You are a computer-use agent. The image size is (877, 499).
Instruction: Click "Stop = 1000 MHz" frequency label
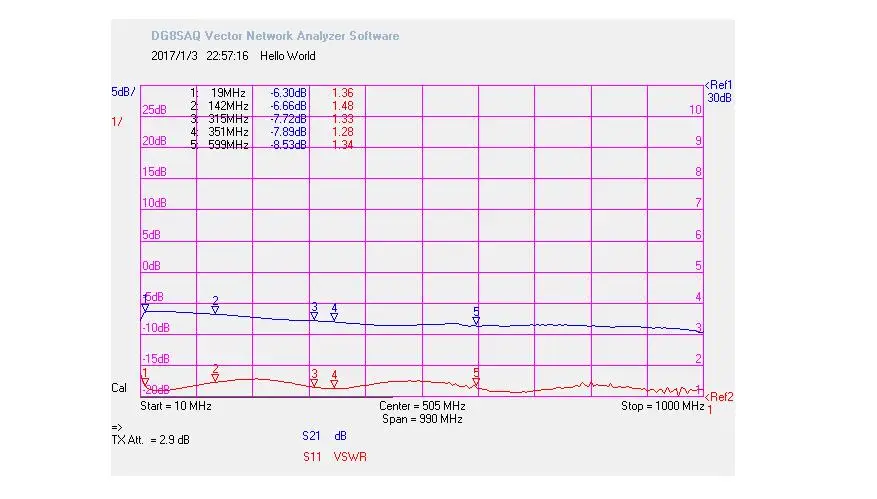click(x=662, y=406)
